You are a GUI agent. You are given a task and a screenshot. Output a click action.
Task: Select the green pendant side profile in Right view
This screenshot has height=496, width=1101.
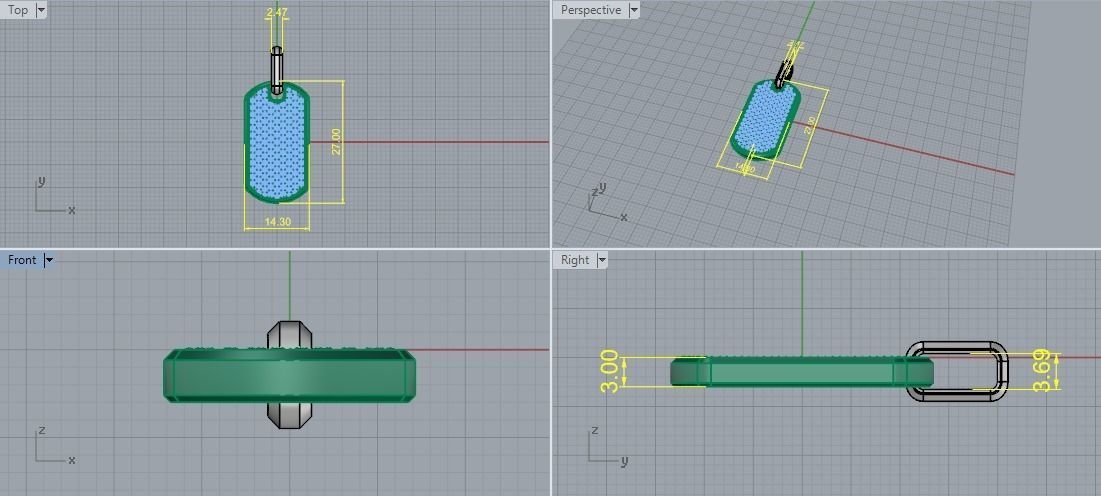802,372
